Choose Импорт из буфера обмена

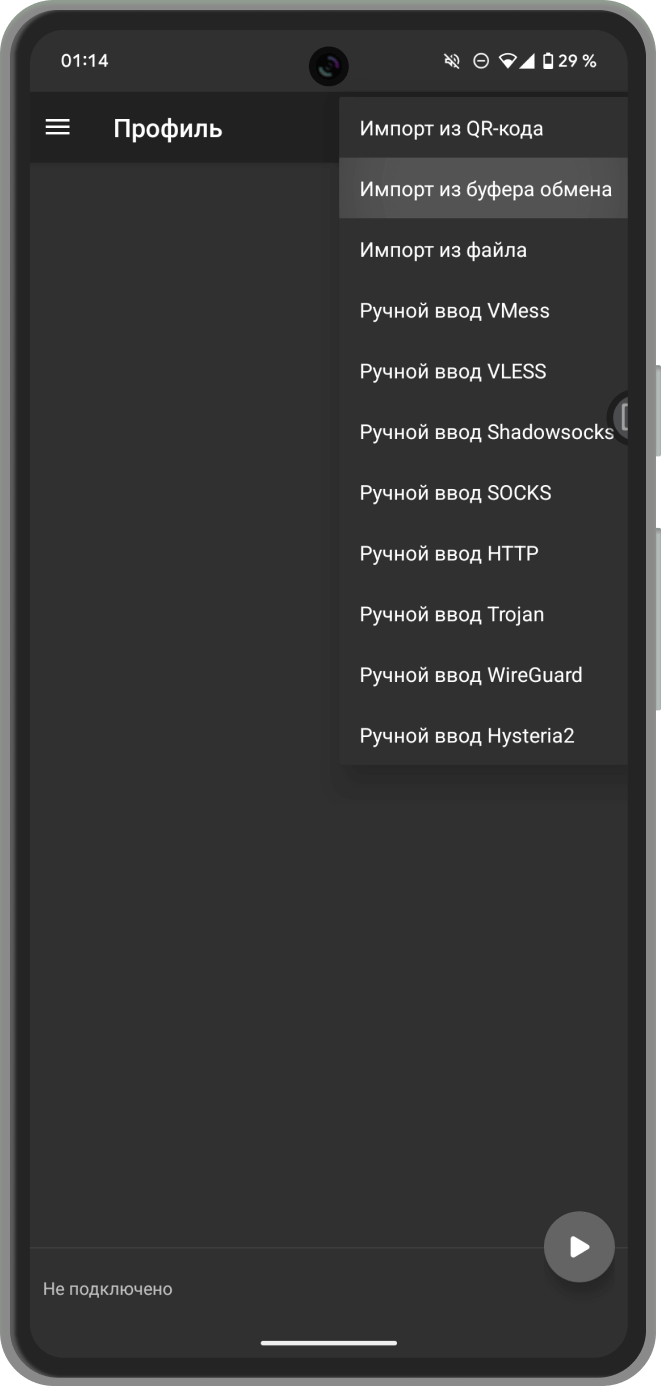[x=483, y=188]
